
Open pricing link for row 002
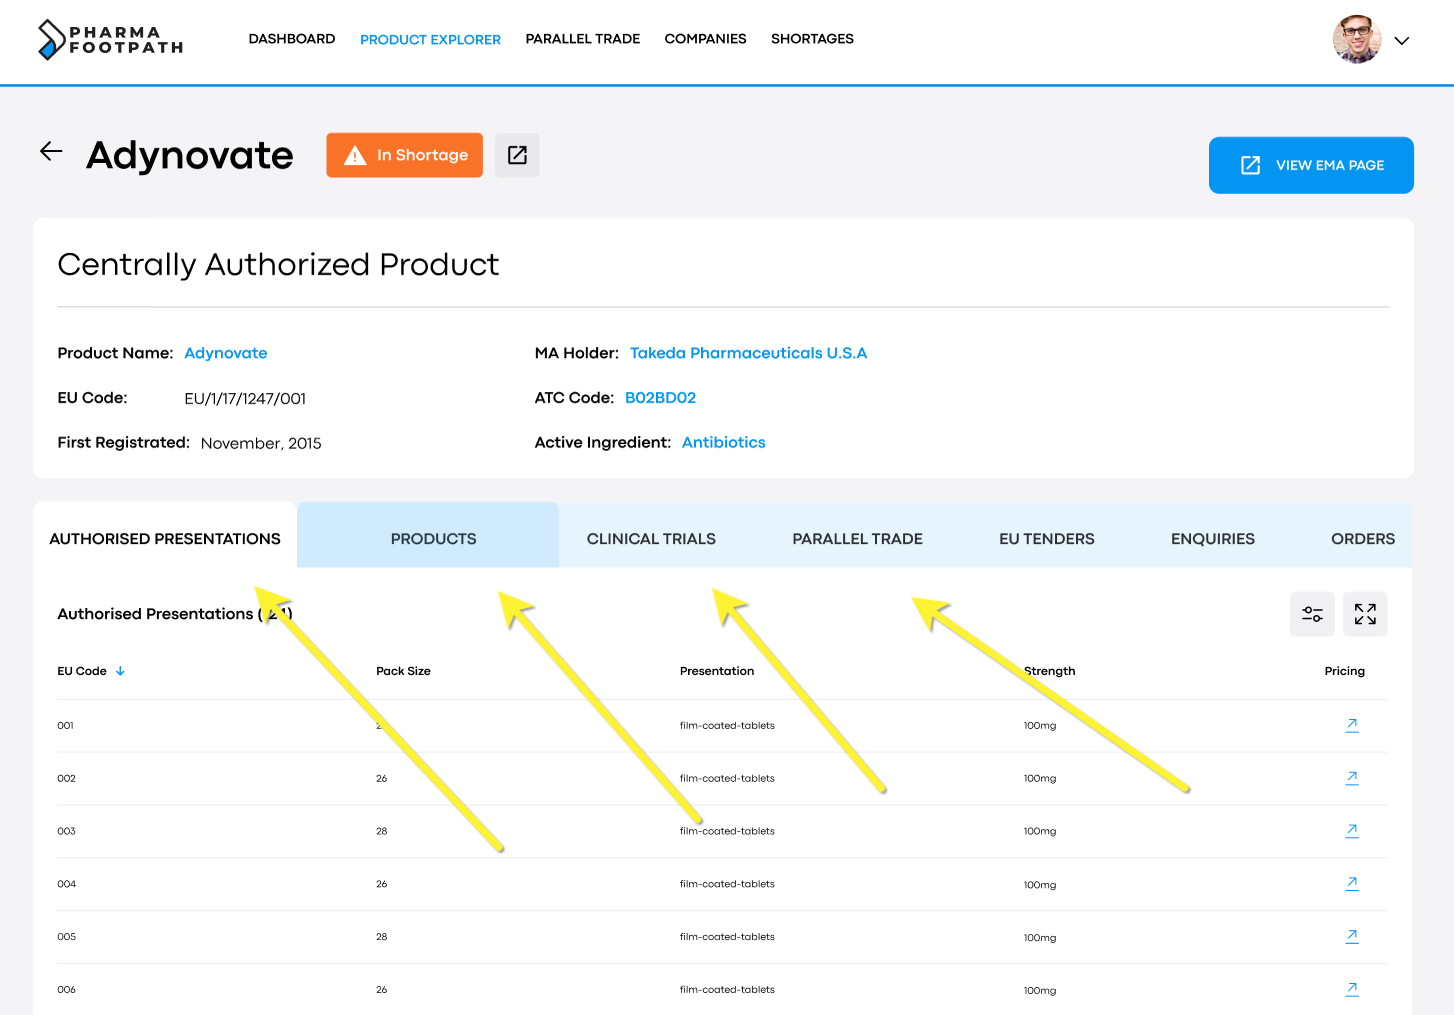[1352, 778]
